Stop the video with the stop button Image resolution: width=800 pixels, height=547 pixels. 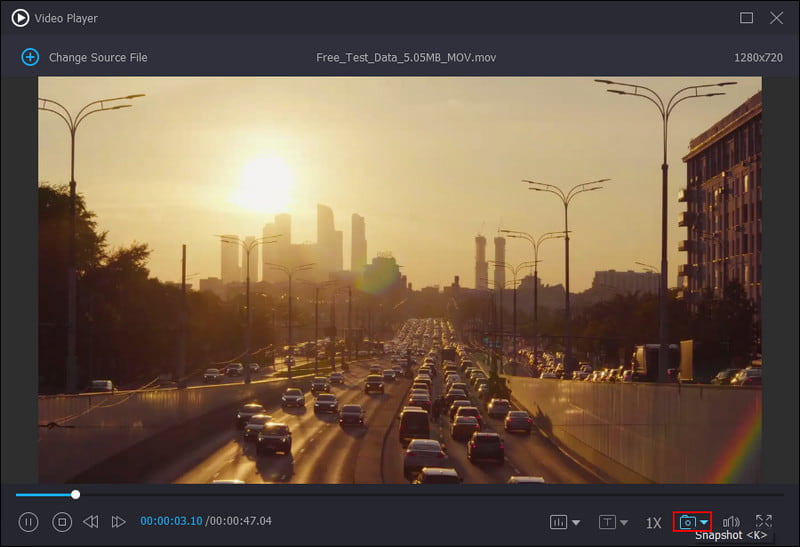[x=62, y=521]
